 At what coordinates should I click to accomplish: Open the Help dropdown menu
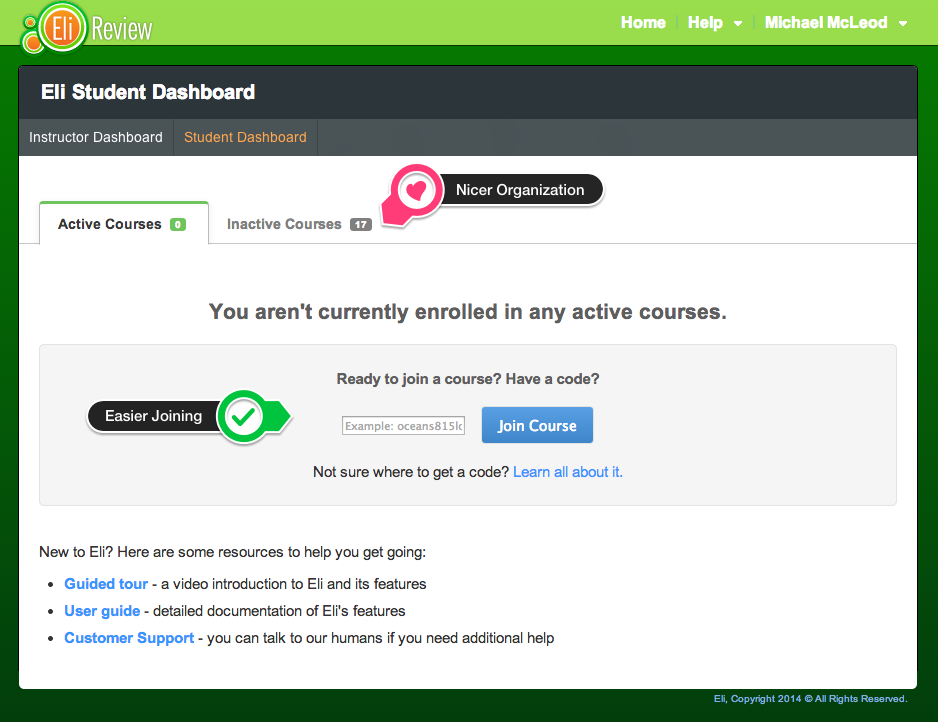(715, 23)
